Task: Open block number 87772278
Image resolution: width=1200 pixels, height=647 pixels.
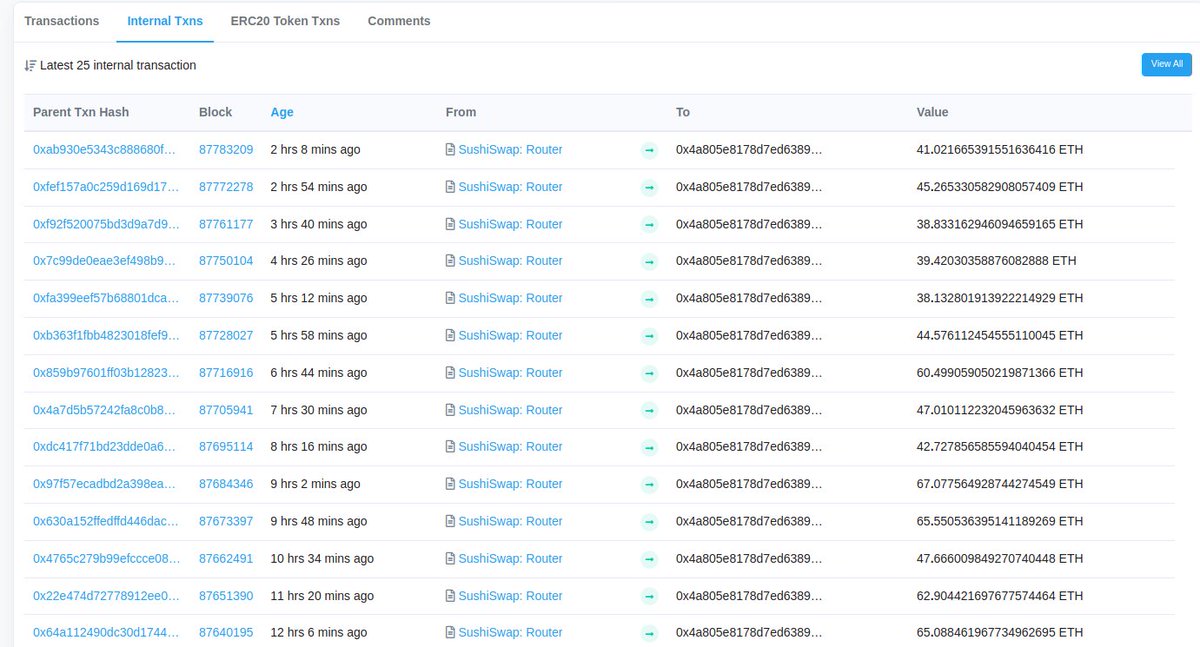Action: click(226, 187)
